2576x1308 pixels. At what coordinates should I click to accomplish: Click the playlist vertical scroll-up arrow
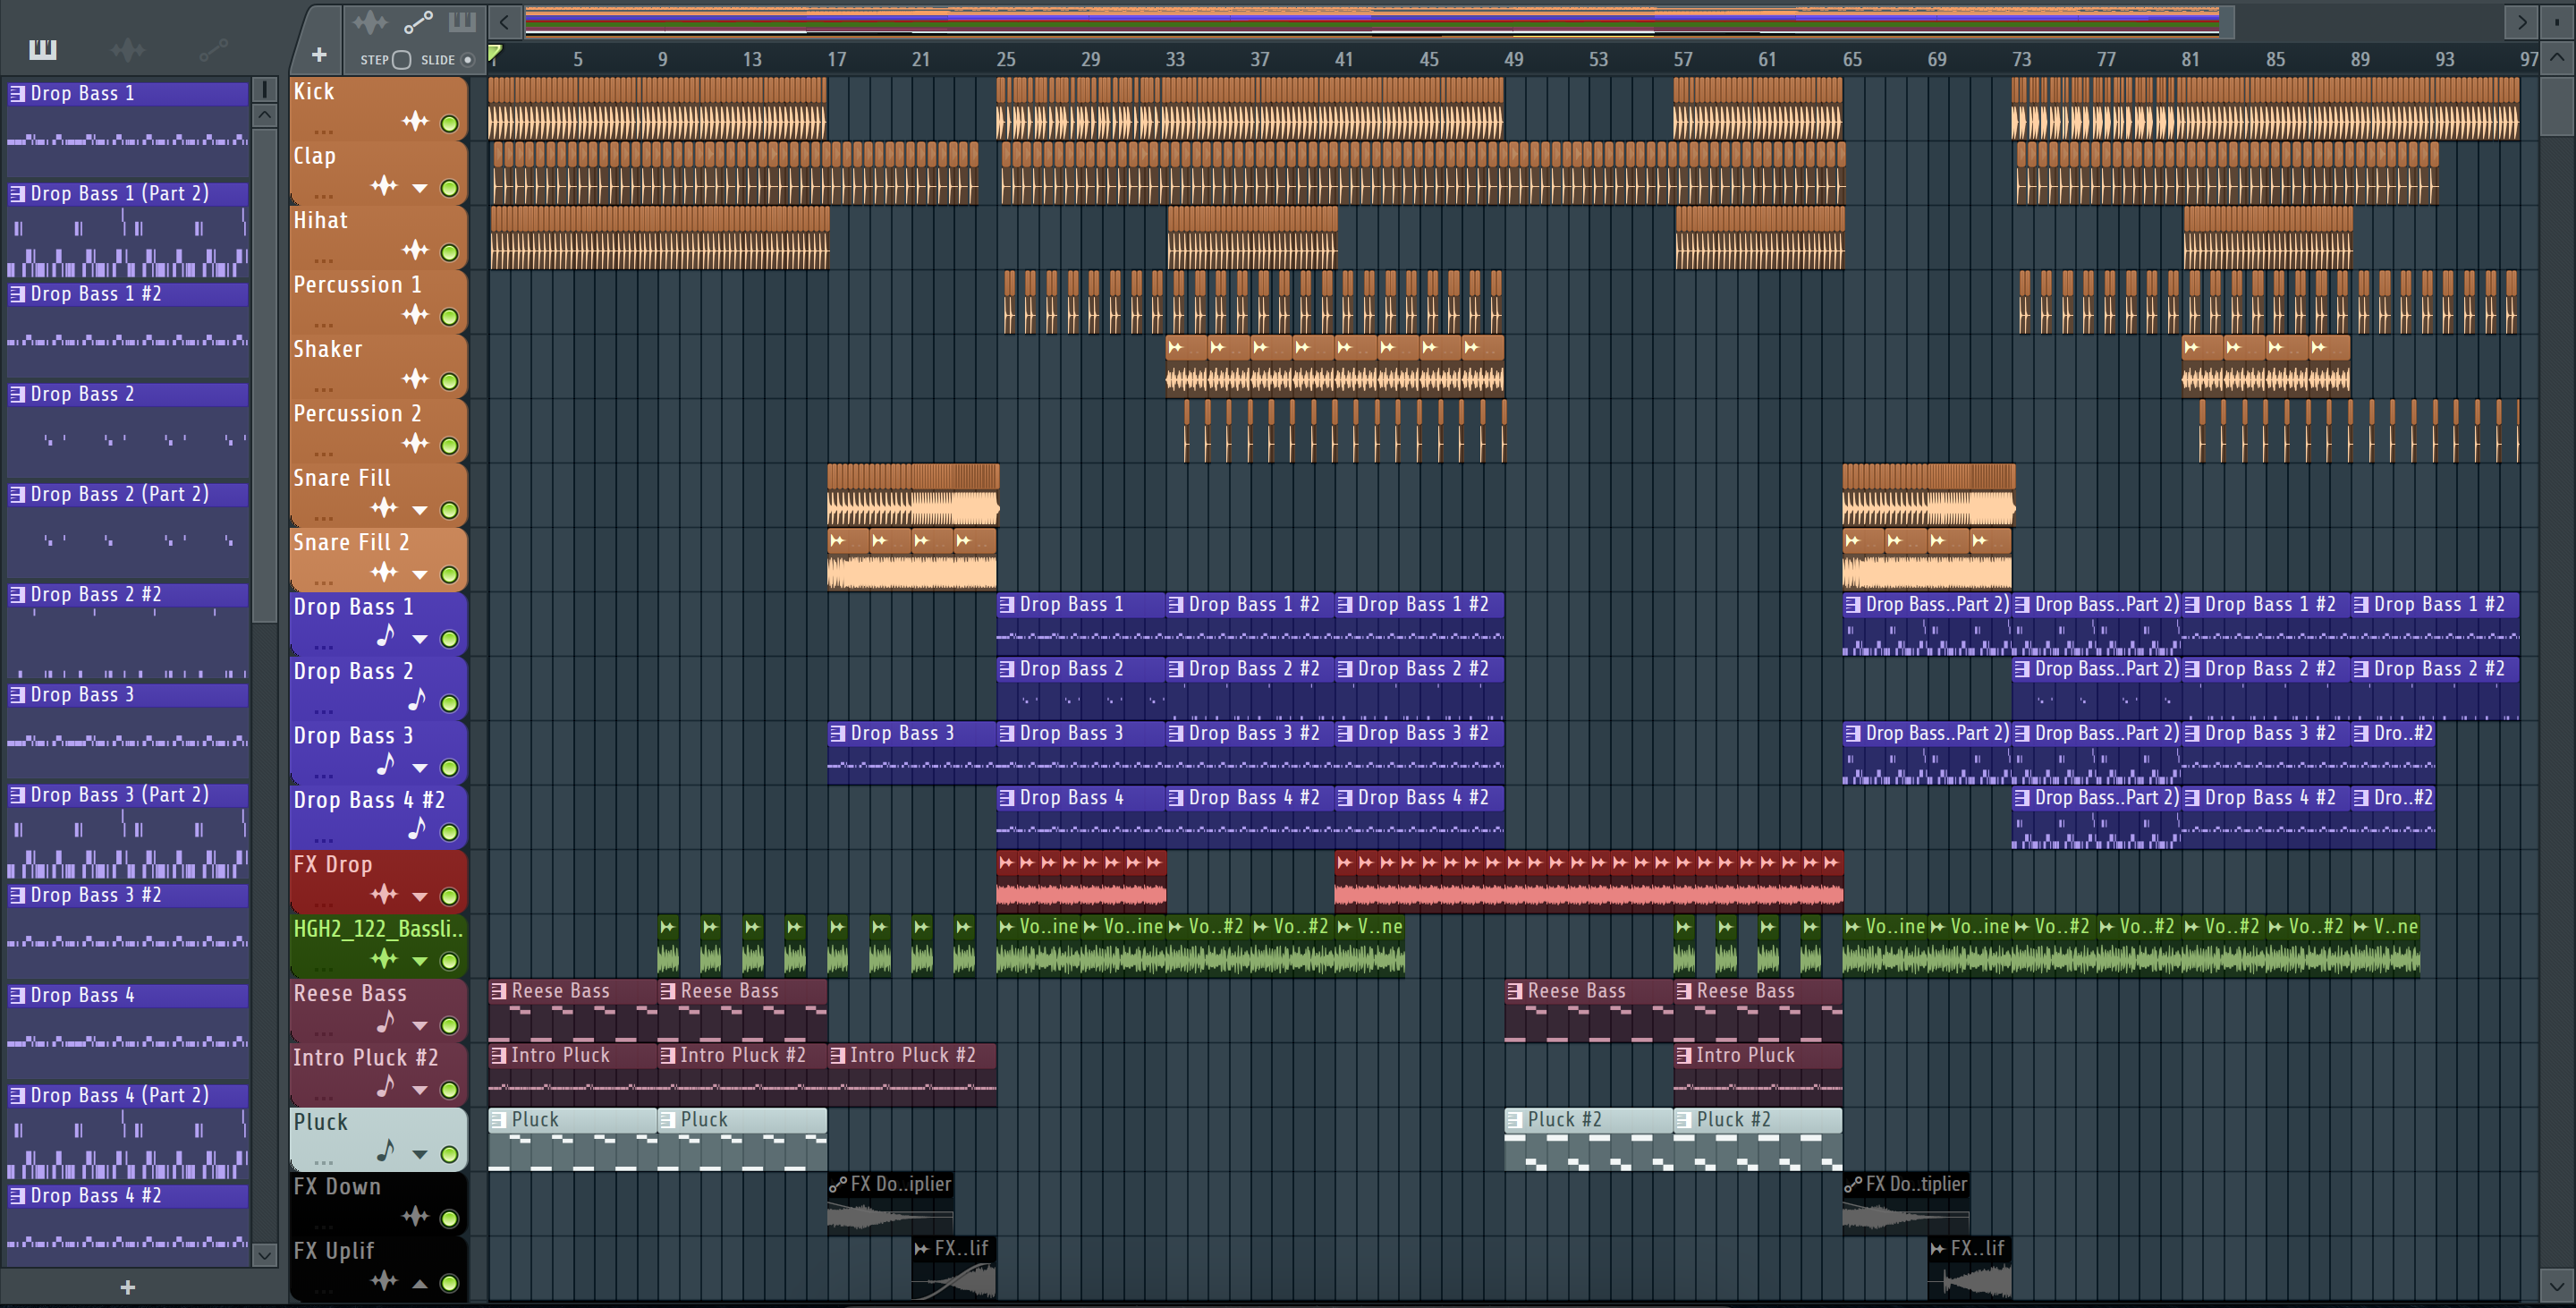tap(2556, 58)
